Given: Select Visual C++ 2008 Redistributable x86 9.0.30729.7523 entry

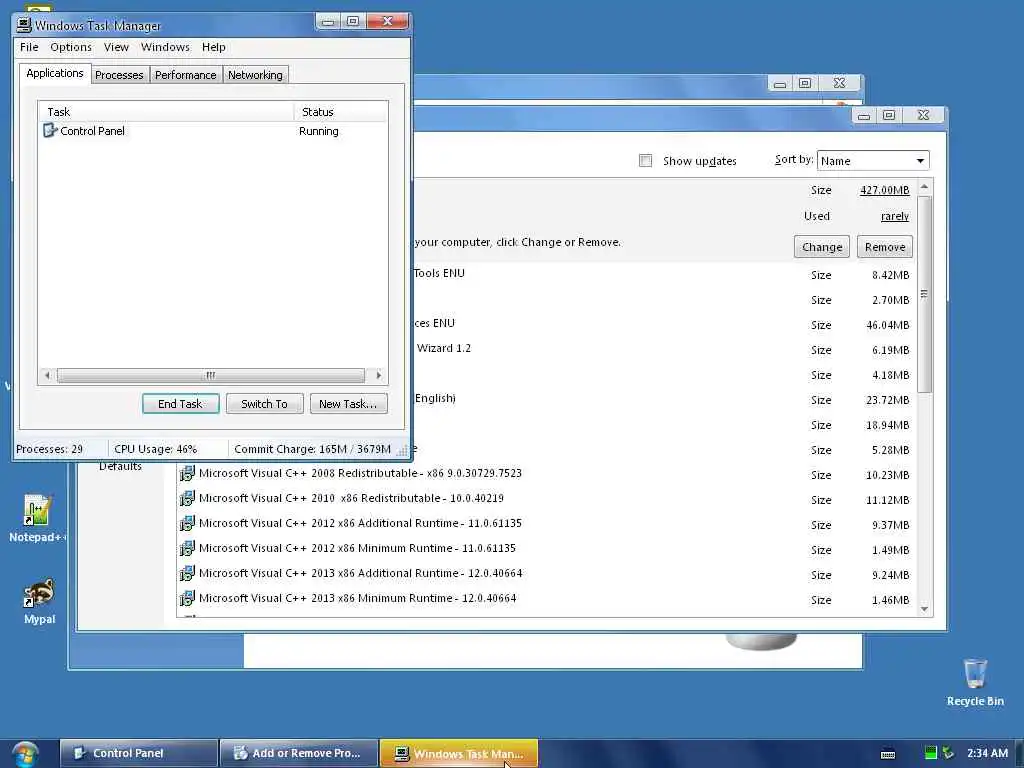Looking at the screenshot, I should (547, 473).
